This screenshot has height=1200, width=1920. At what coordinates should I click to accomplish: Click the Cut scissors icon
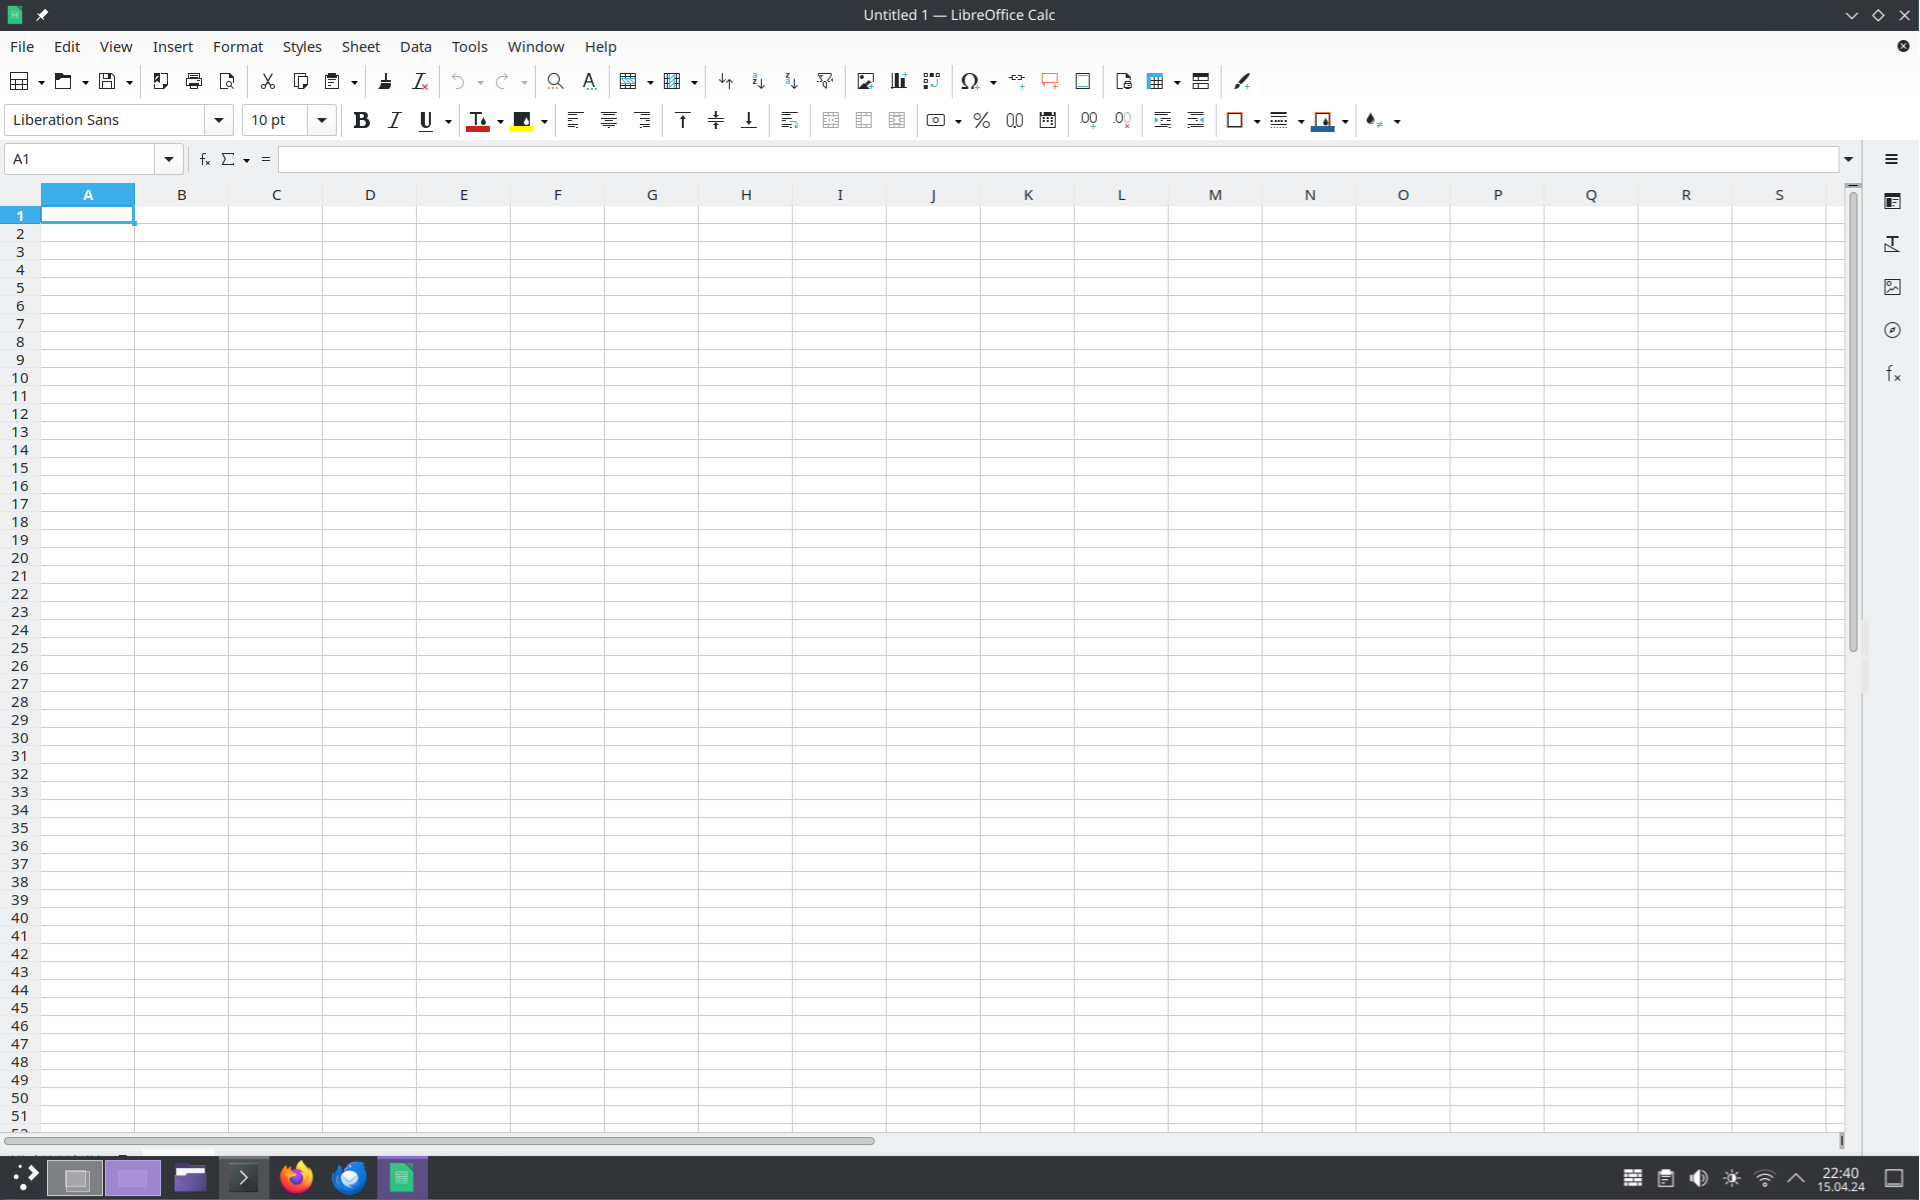pos(267,81)
